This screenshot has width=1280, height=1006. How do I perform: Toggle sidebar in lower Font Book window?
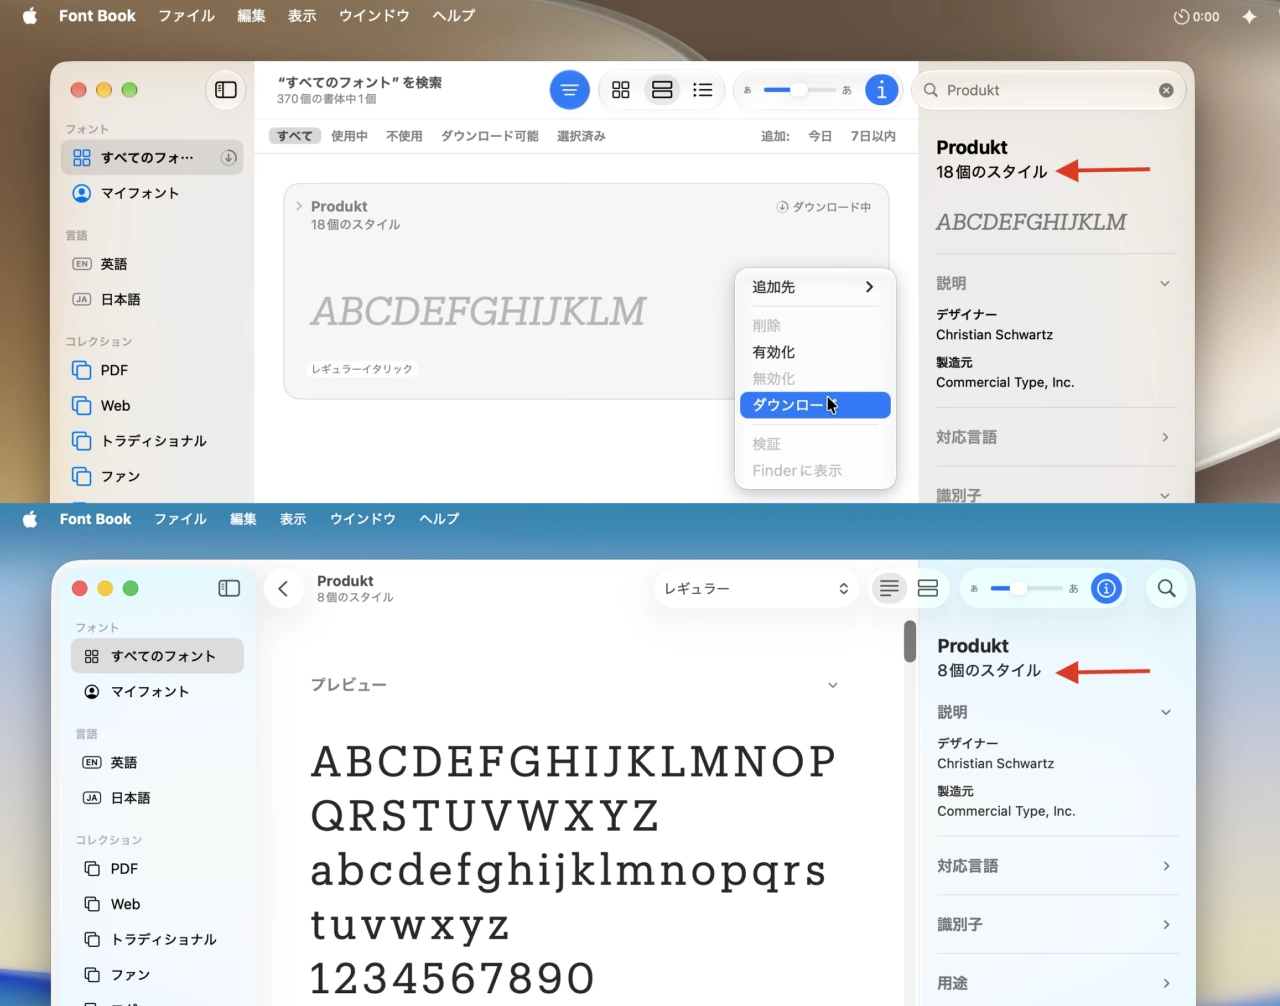[229, 588]
